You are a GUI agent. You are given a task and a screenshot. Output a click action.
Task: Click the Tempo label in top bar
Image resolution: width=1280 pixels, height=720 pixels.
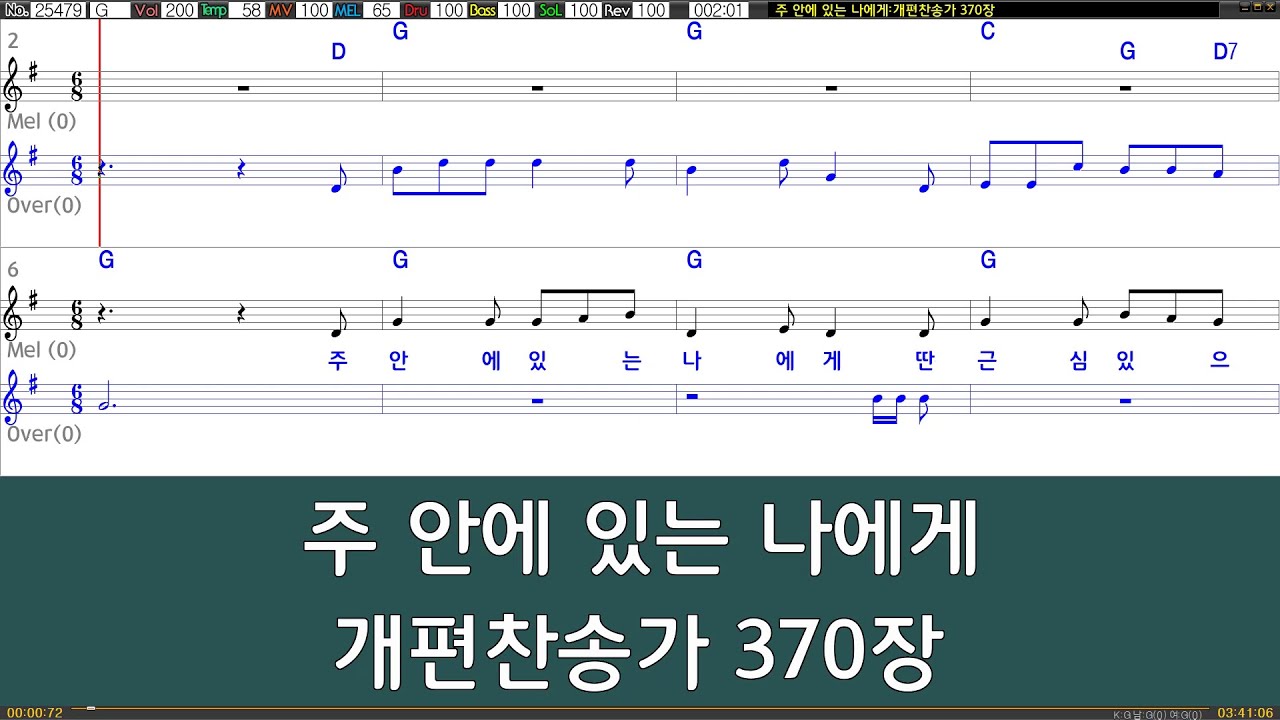click(x=213, y=10)
